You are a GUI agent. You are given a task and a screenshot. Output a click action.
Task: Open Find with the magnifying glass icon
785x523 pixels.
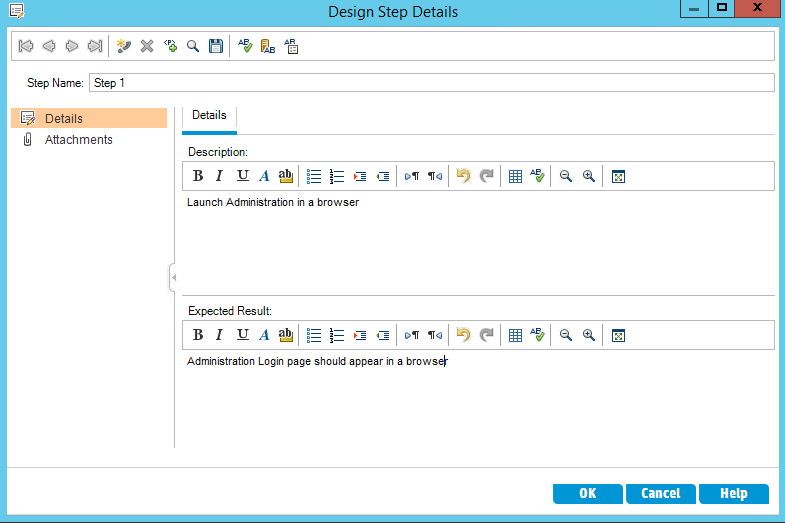(193, 46)
